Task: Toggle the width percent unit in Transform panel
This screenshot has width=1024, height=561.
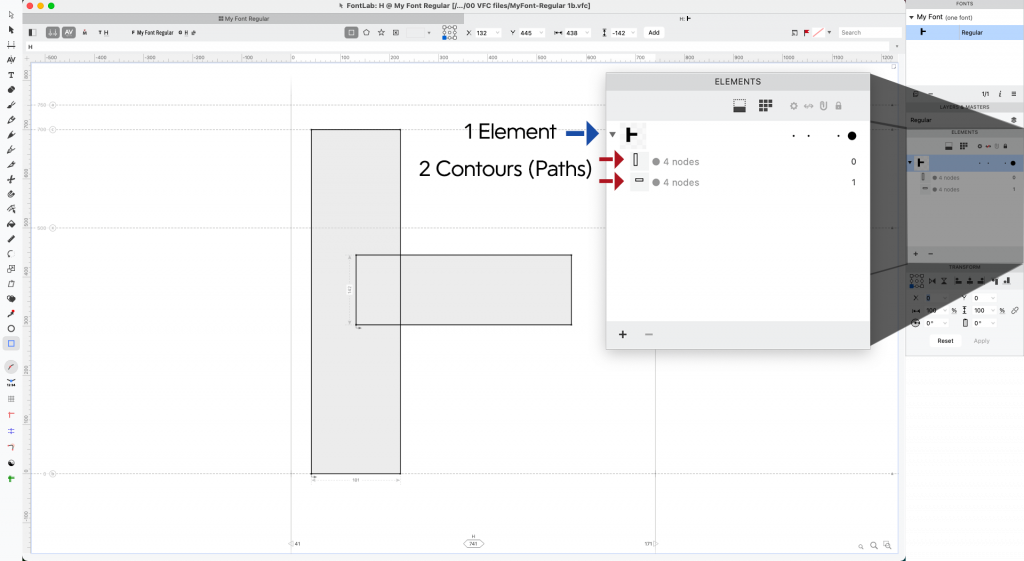Action: (x=954, y=311)
